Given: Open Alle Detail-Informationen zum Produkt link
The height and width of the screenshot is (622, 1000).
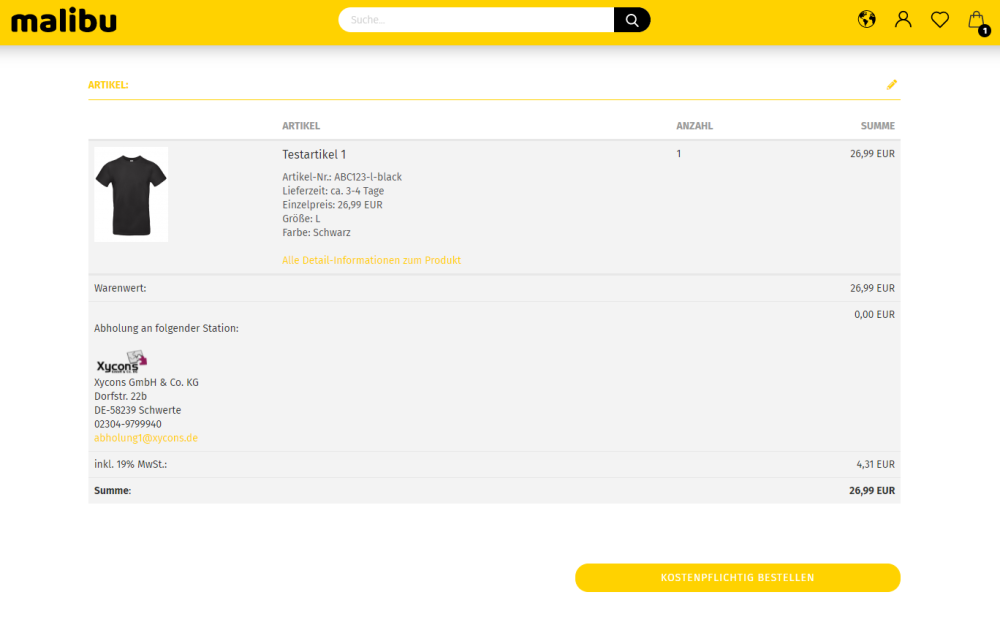Looking at the screenshot, I should coord(371,260).
